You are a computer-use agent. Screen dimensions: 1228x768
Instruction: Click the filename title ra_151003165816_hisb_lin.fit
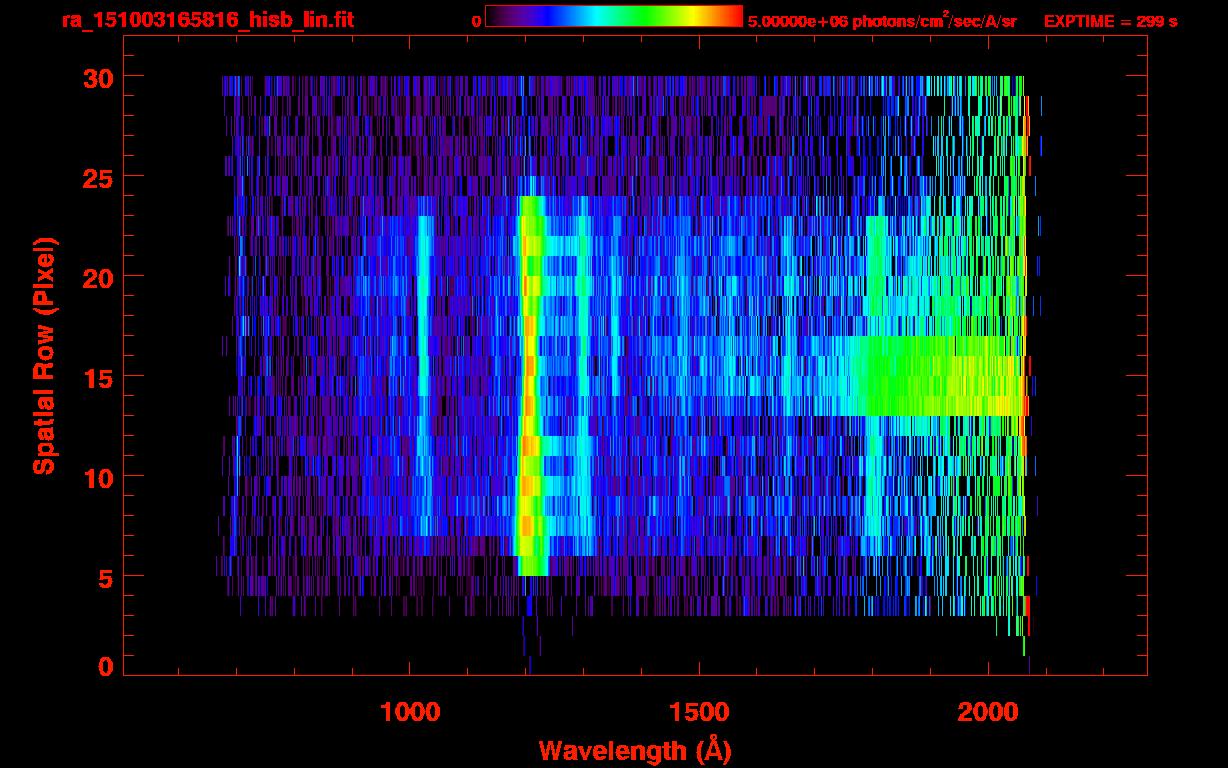pos(207,20)
